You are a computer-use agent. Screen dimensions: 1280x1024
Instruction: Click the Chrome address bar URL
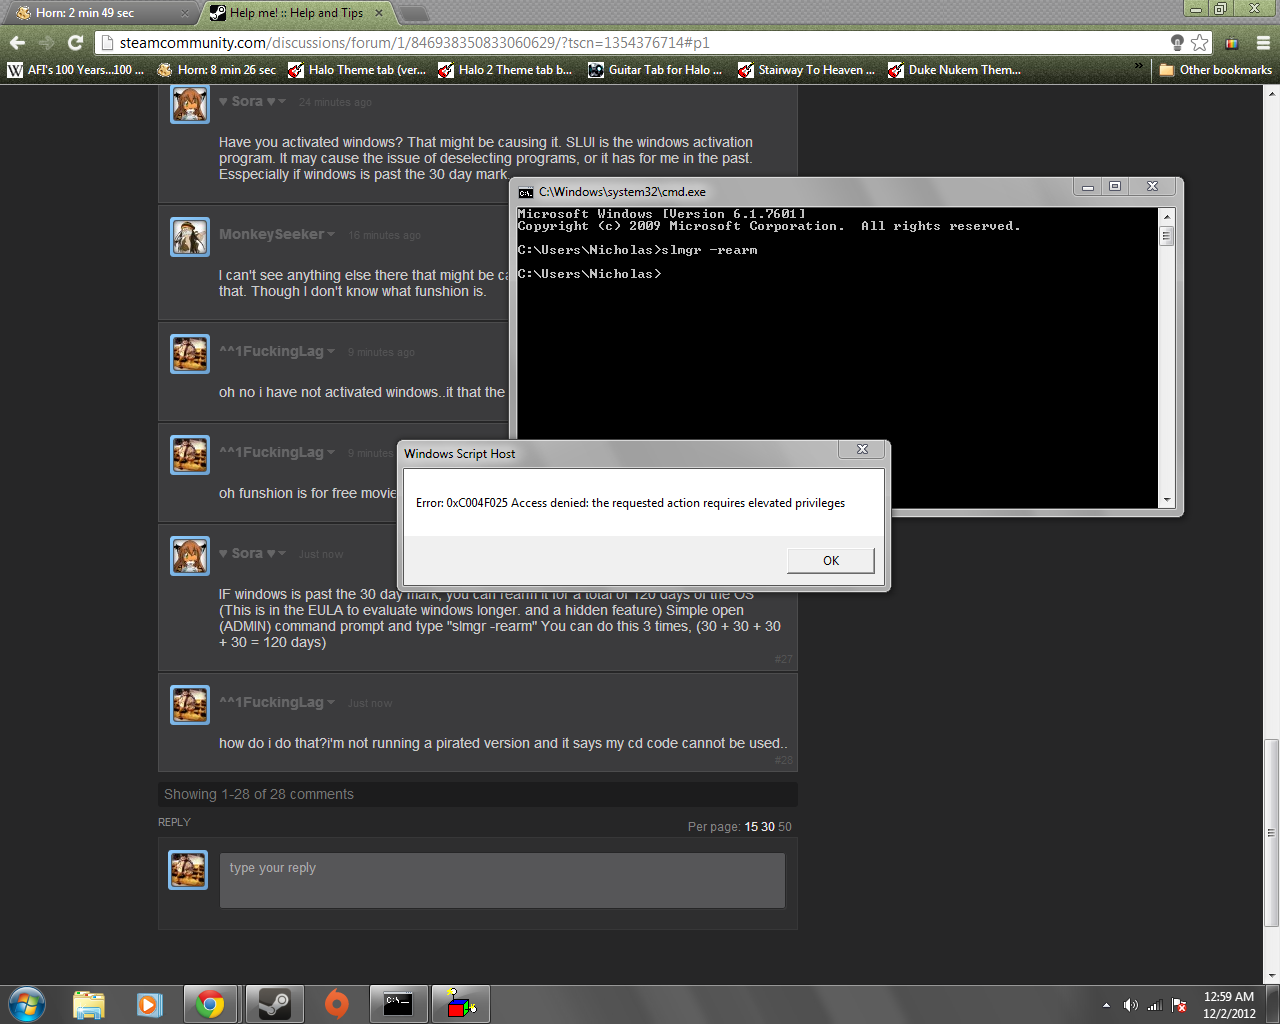click(x=414, y=43)
